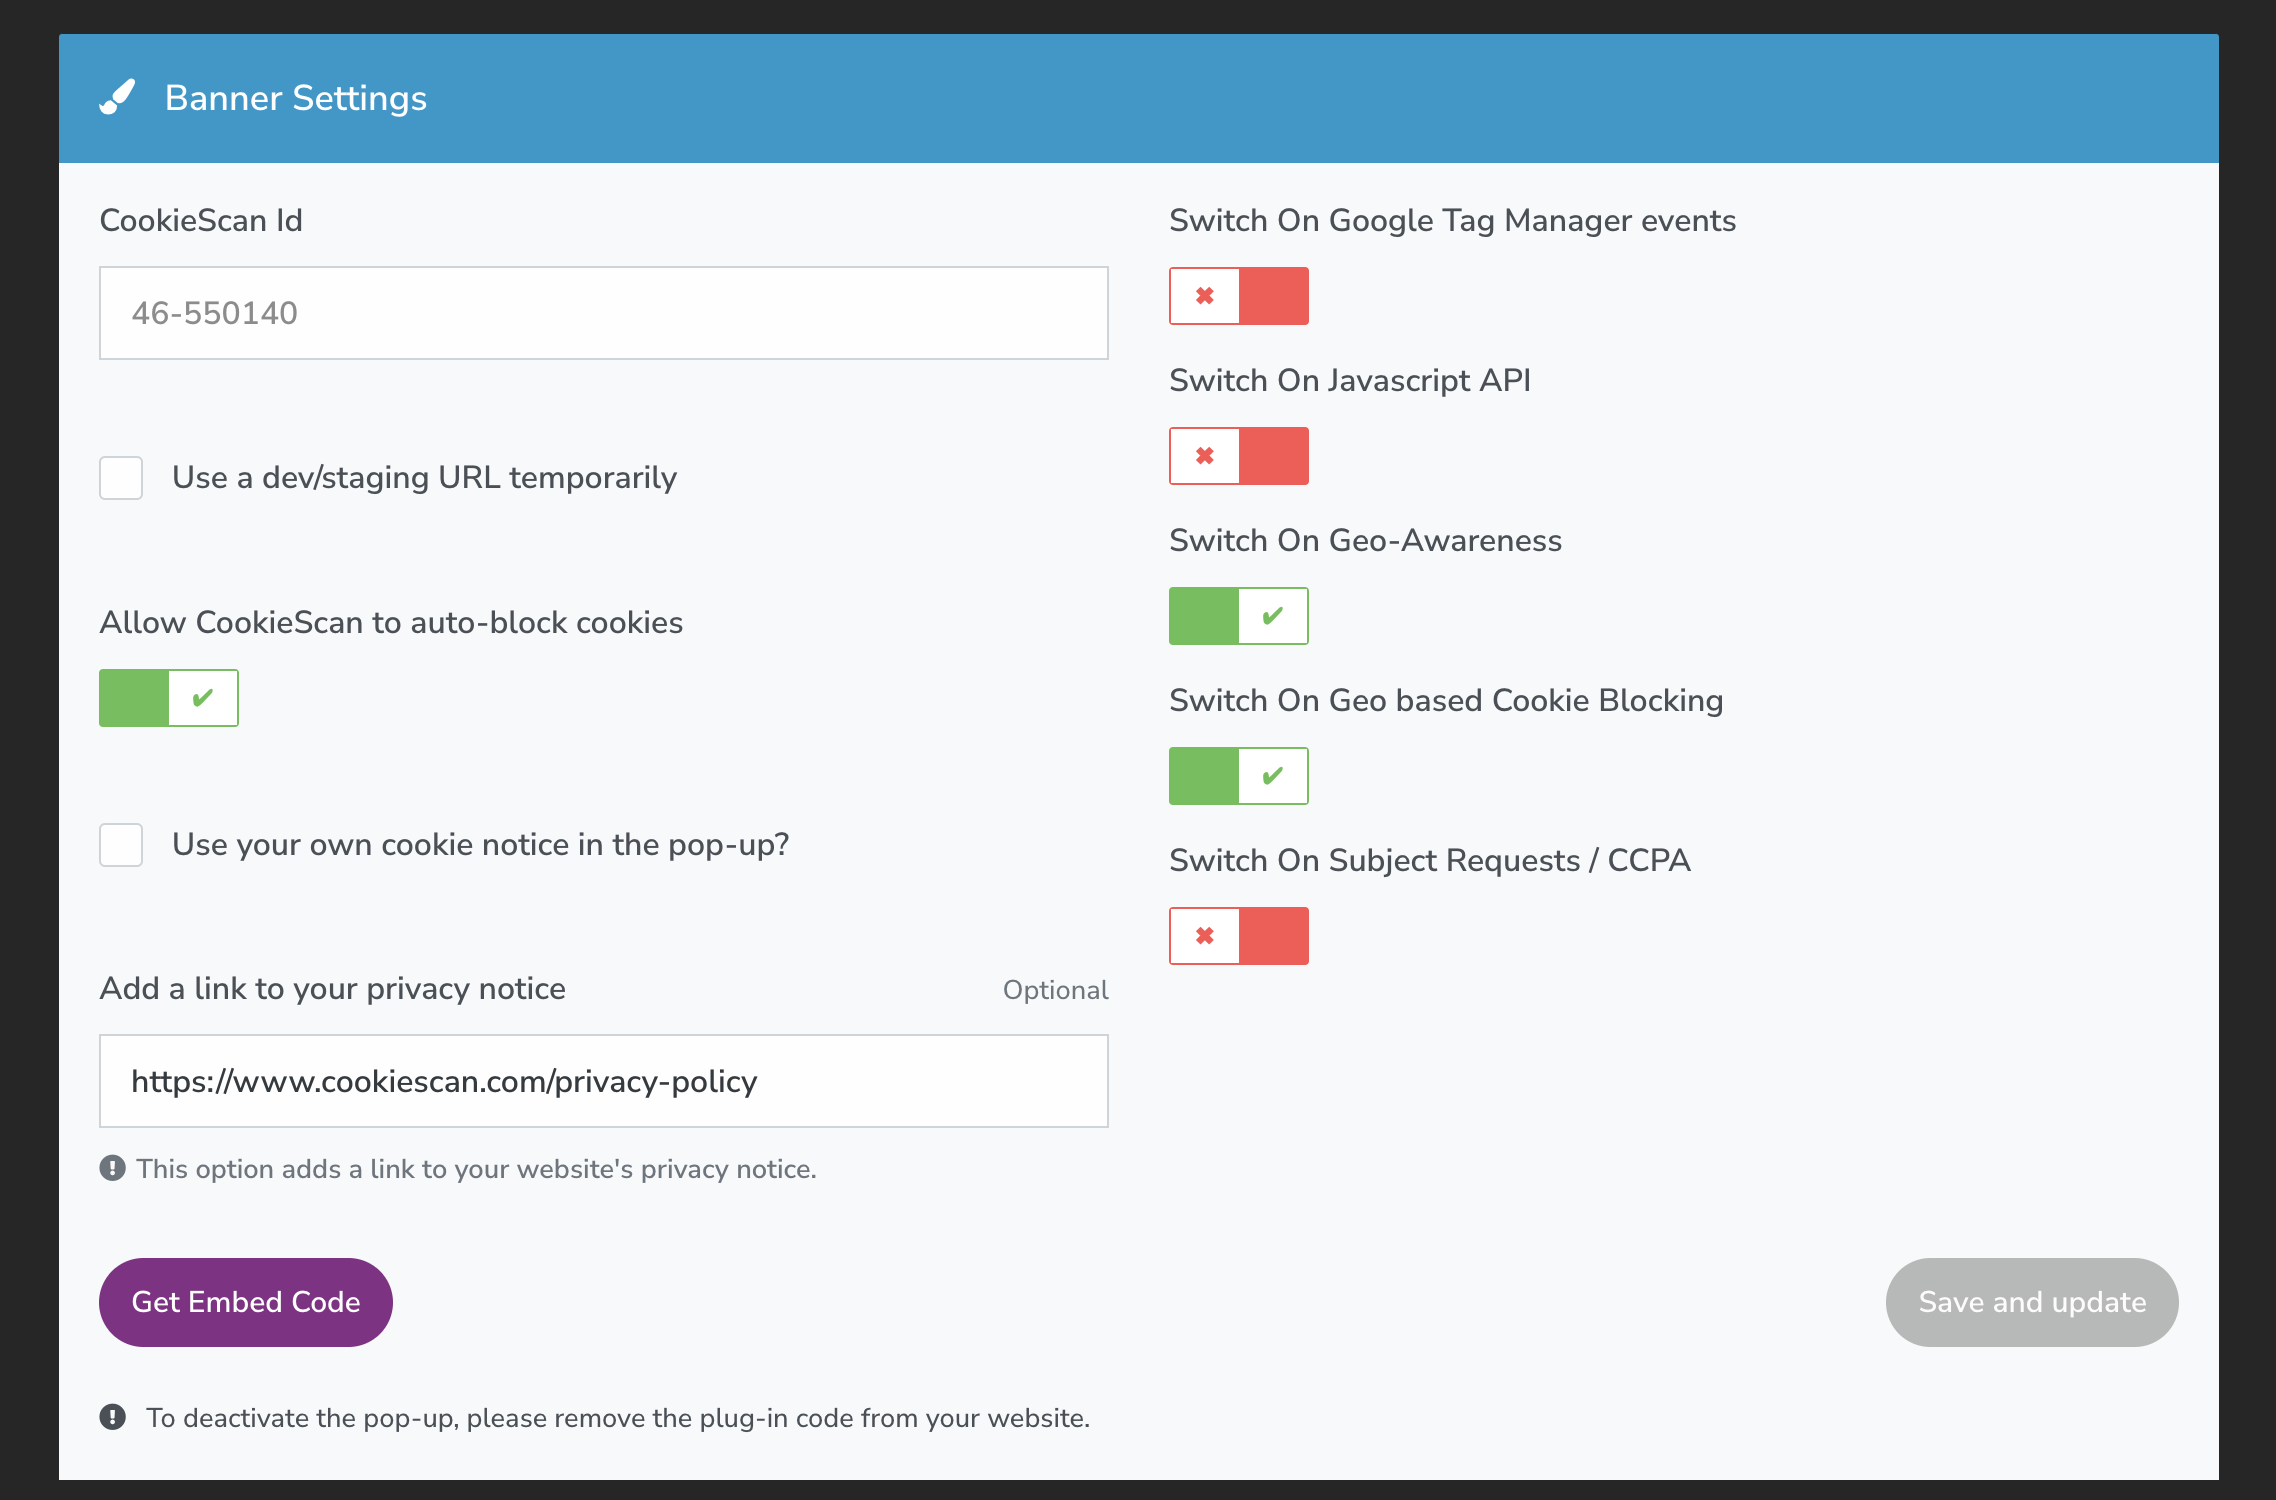
Task: Click 'This option adds a link' hint text
Action: [x=477, y=1169]
